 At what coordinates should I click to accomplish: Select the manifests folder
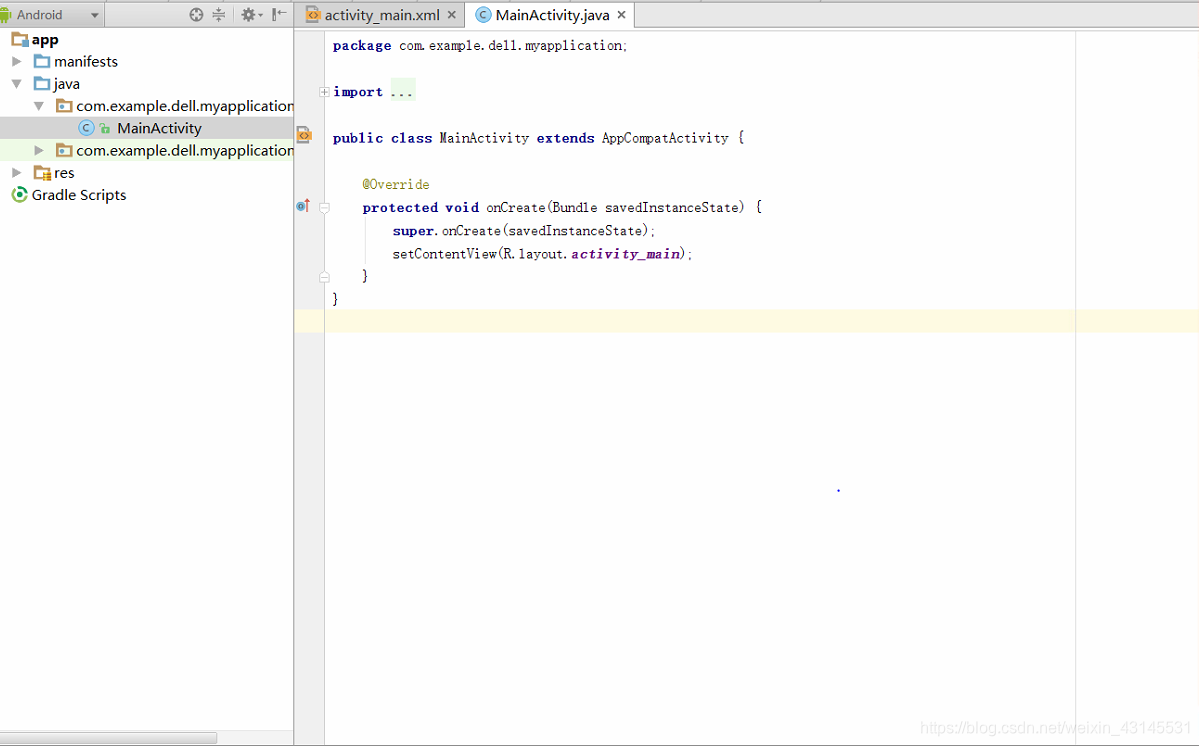click(x=86, y=61)
